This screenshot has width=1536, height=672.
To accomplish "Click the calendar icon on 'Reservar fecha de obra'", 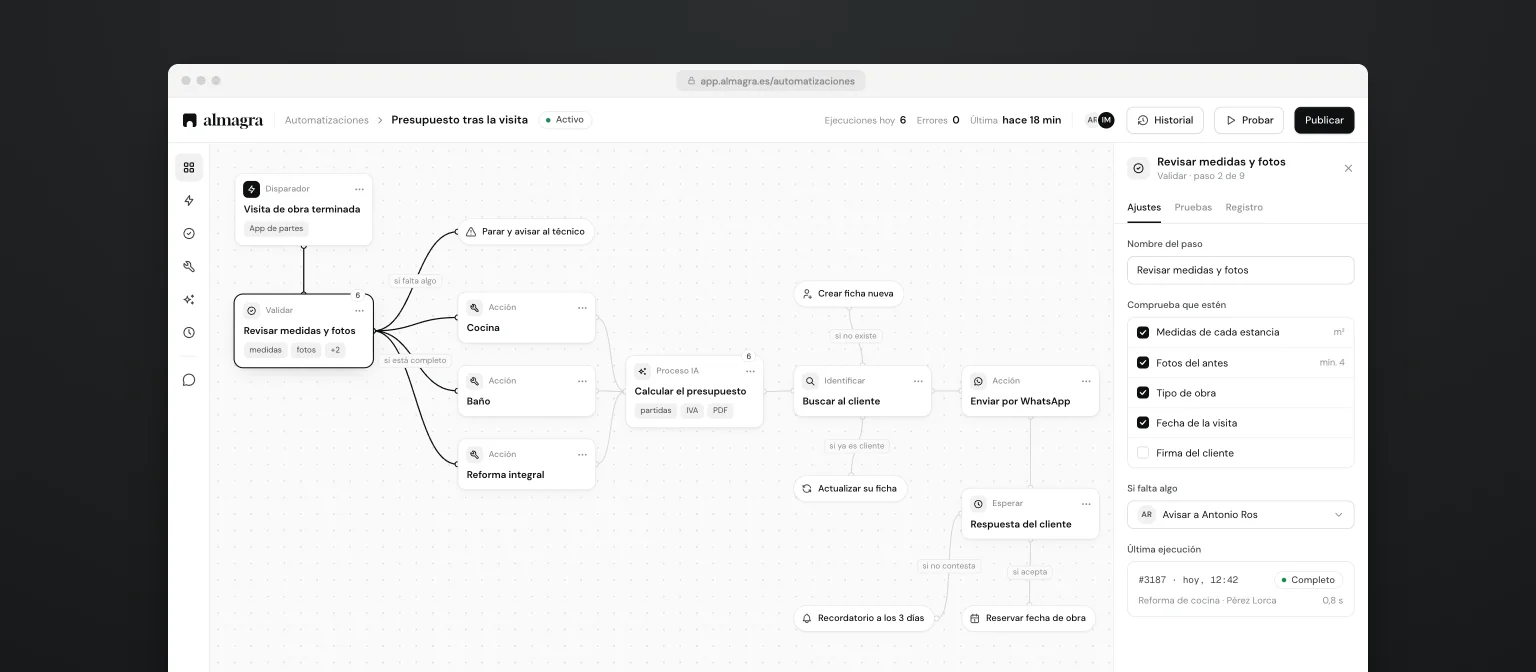I will 975,618.
